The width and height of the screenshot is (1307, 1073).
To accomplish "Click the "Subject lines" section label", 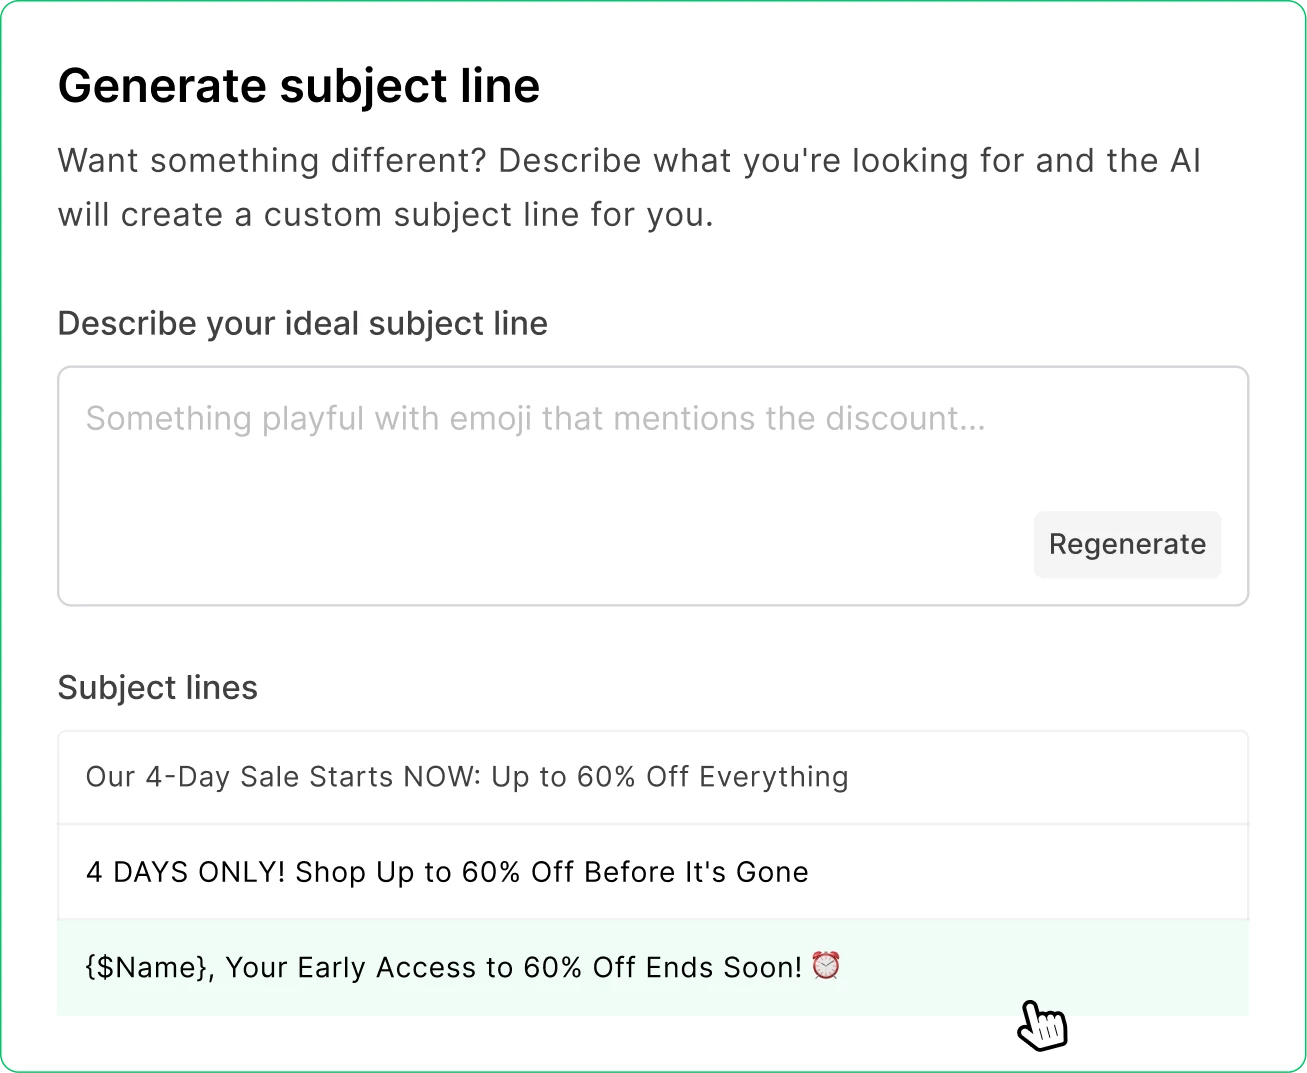I will point(158,688).
